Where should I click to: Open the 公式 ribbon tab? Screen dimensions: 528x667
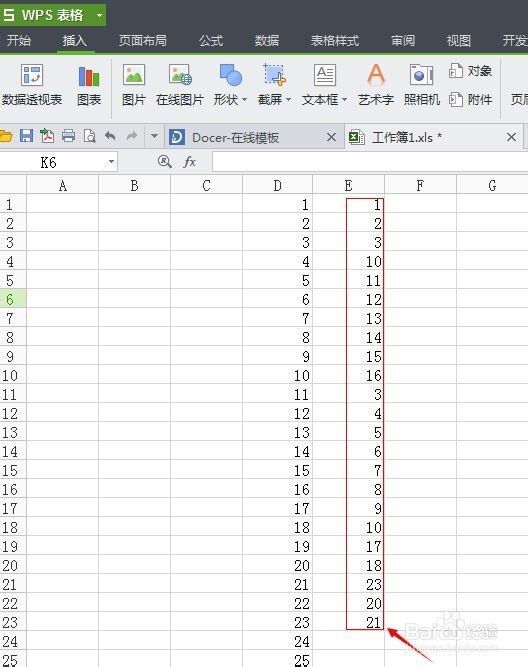pyautogui.click(x=211, y=41)
